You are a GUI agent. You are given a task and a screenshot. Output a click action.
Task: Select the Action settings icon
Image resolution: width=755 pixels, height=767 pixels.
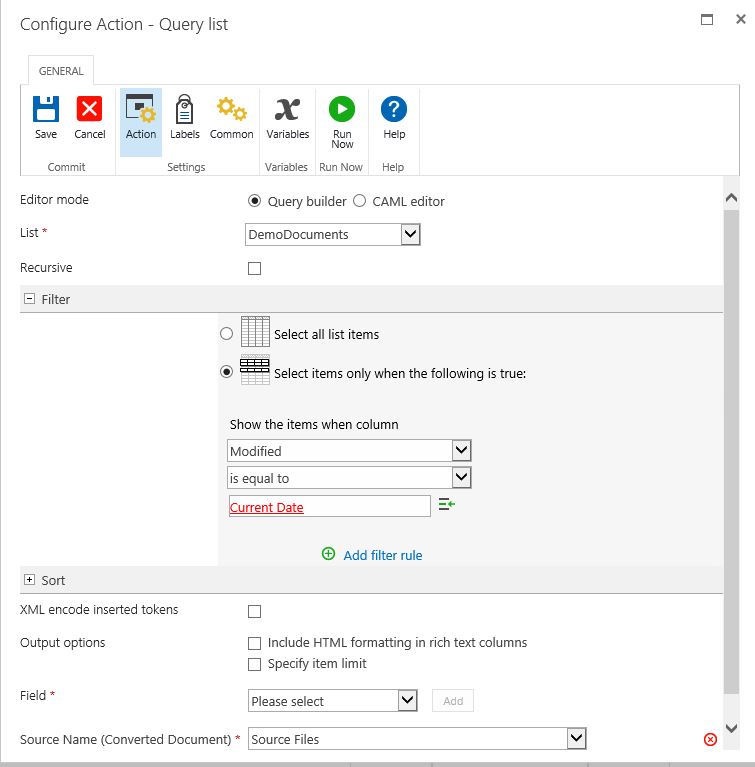point(141,110)
